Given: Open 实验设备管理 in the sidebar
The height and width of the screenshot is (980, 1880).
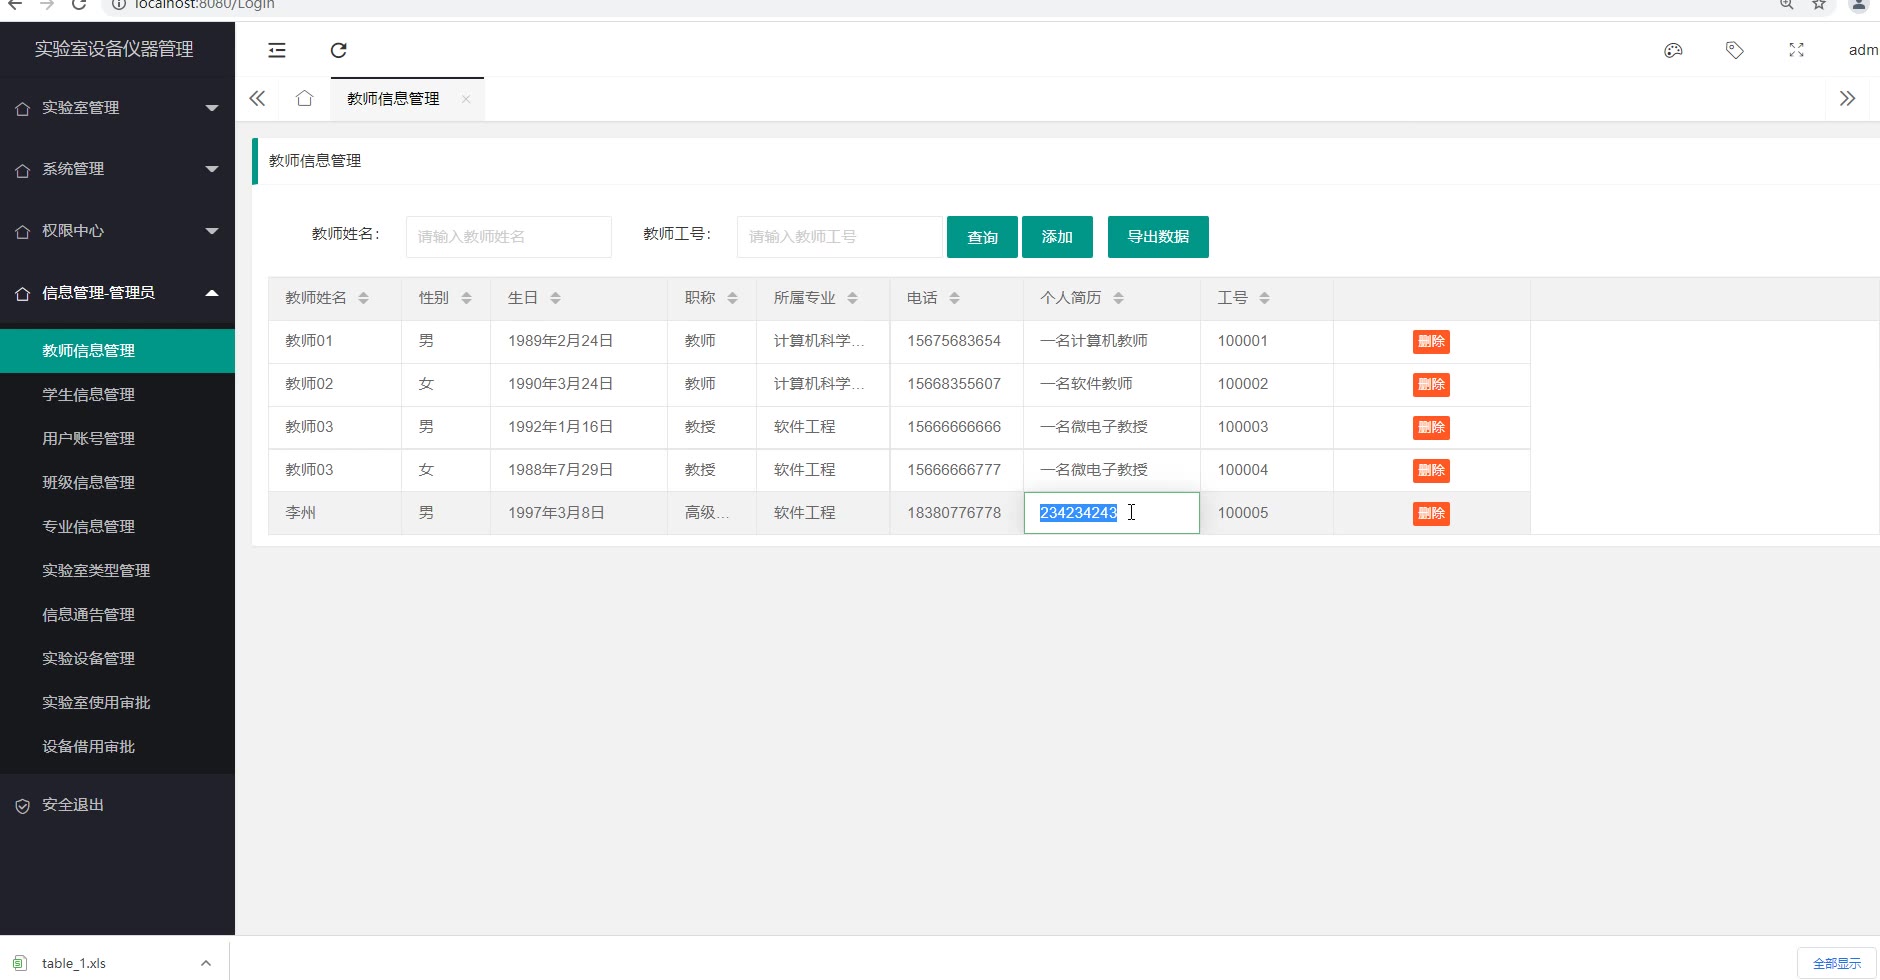Looking at the screenshot, I should click(x=117, y=659).
